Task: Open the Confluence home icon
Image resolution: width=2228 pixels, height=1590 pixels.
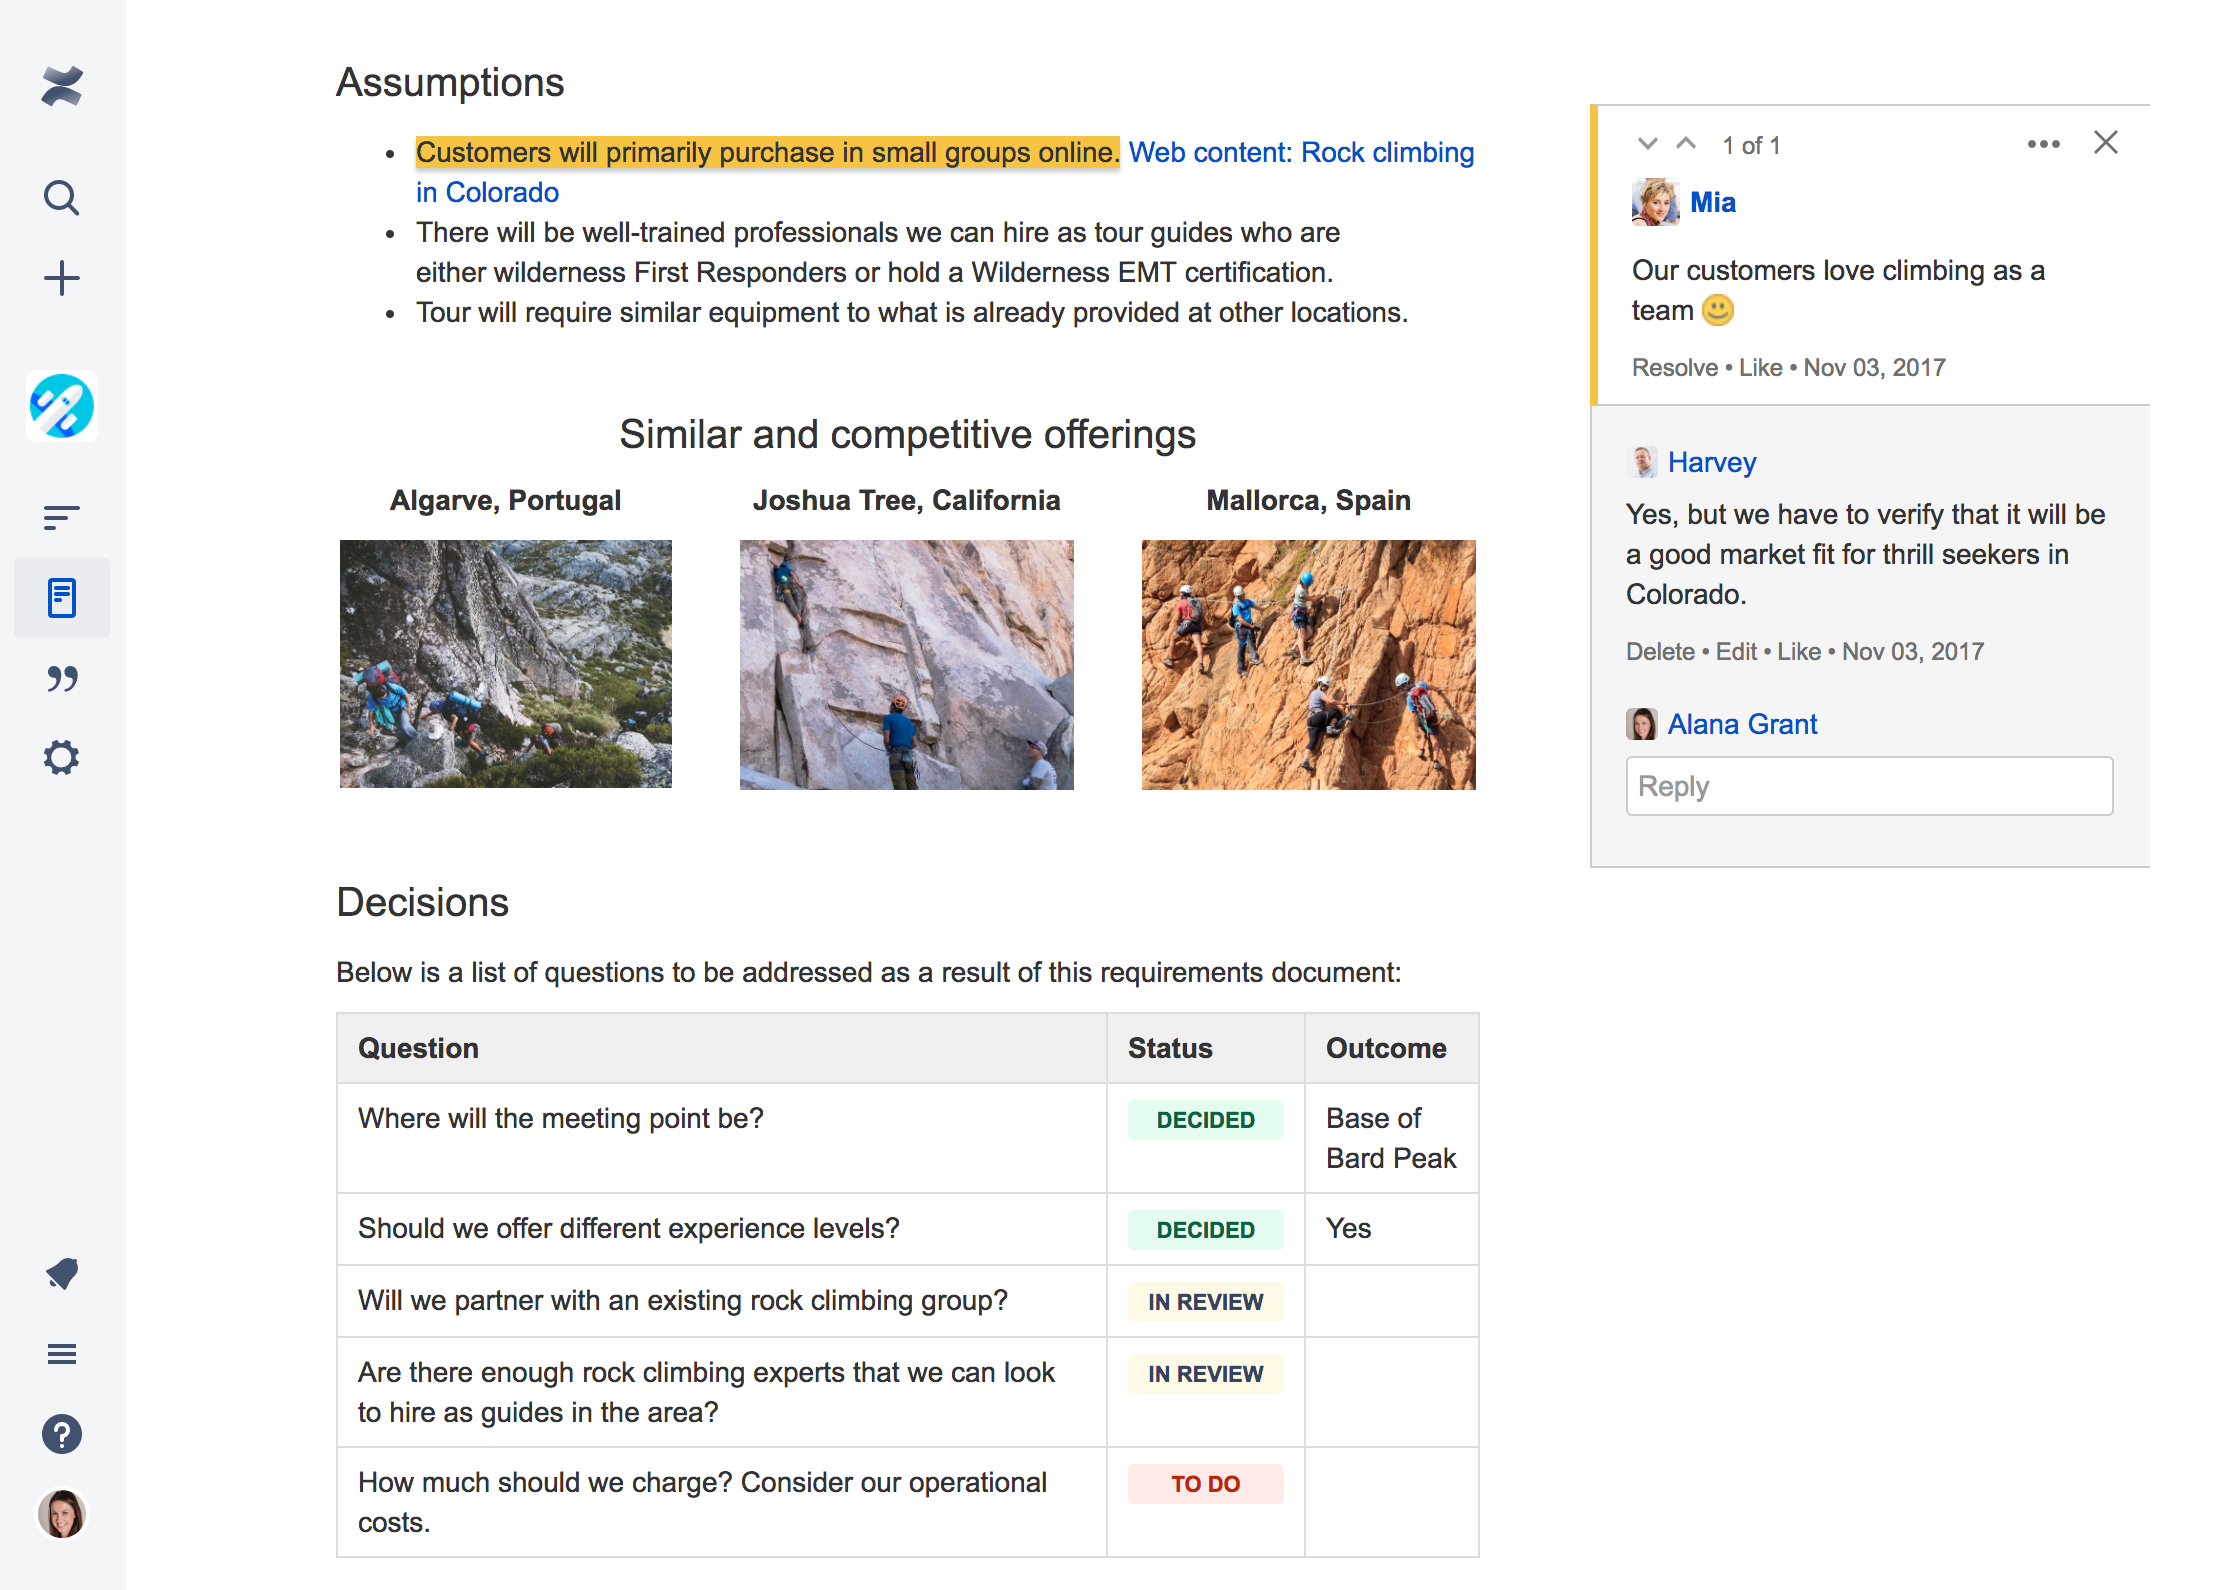Action: coord(62,86)
